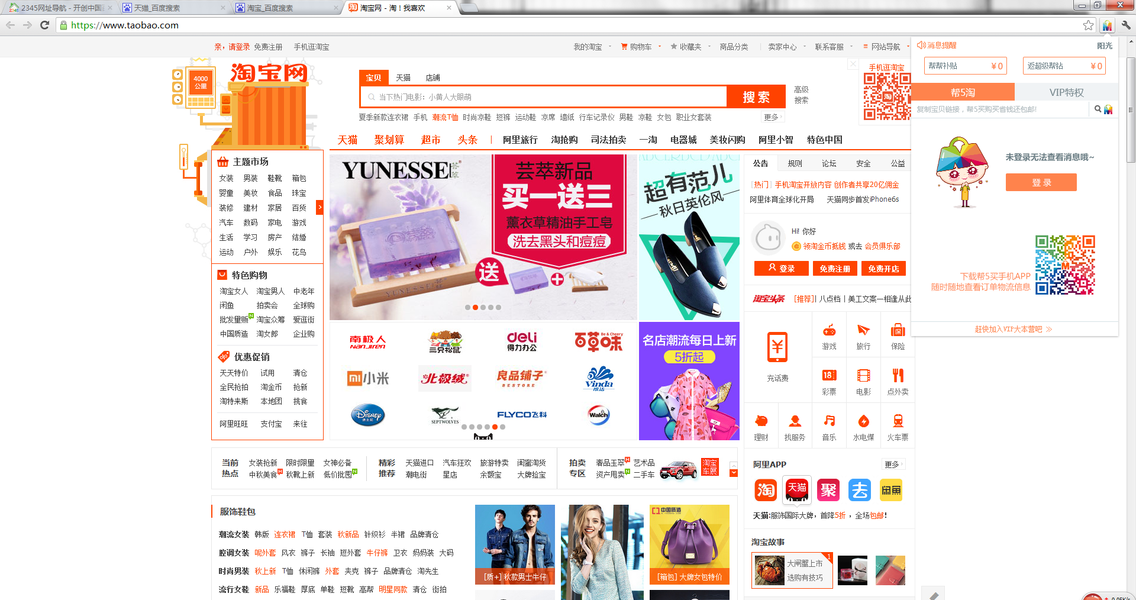Image resolution: width=1136 pixels, height=600 pixels.
Task: Open the purple bucket bag thumbnail
Action: coord(689,544)
